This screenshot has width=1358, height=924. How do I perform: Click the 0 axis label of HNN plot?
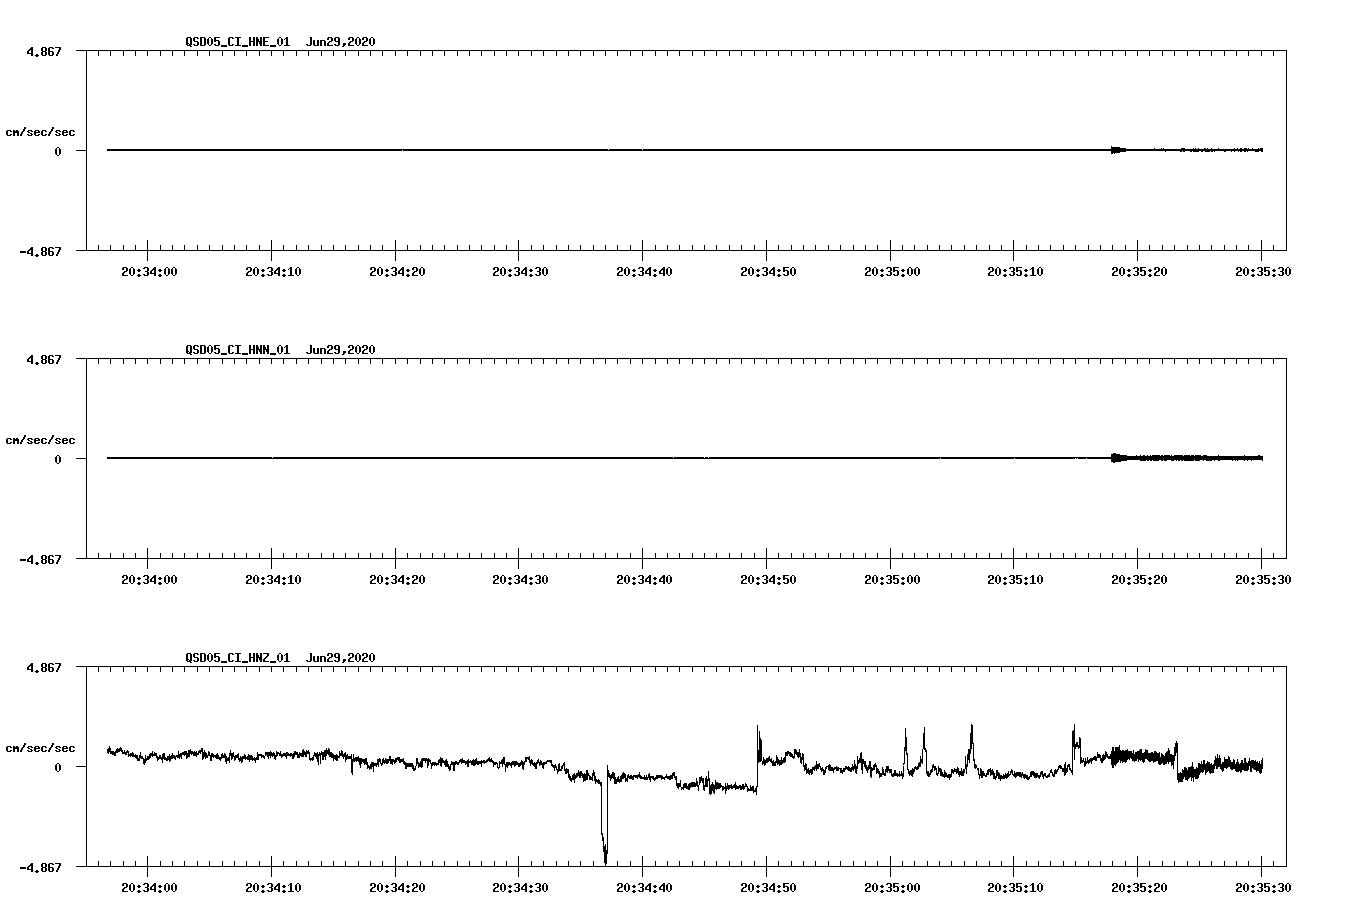[58, 459]
